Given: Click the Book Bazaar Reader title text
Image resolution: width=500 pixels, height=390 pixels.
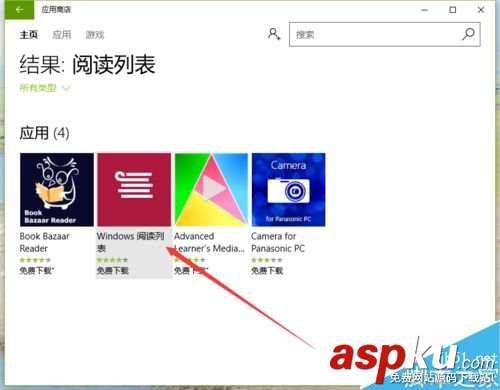Looking at the screenshot, I should point(44,242).
